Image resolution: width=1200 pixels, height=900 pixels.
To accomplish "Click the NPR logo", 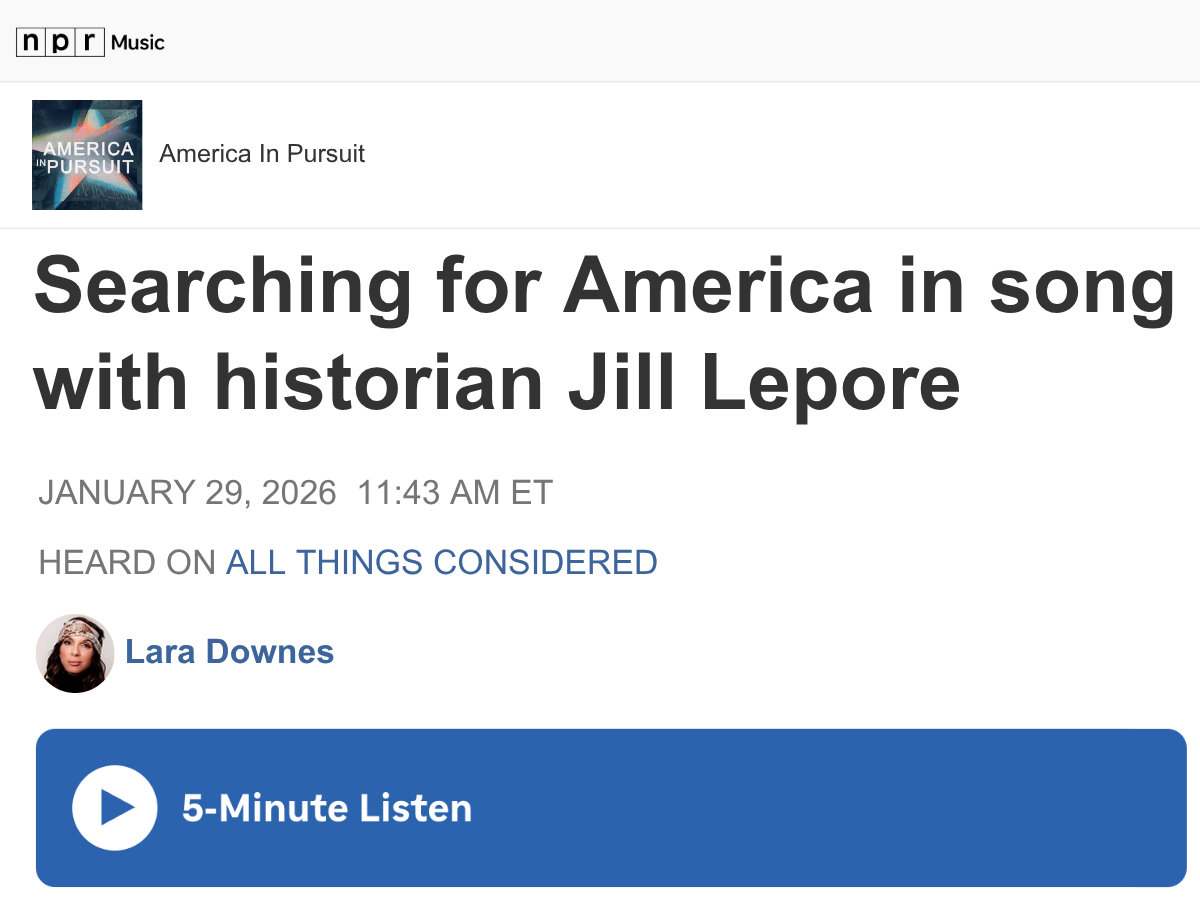I will pyautogui.click(x=60, y=42).
